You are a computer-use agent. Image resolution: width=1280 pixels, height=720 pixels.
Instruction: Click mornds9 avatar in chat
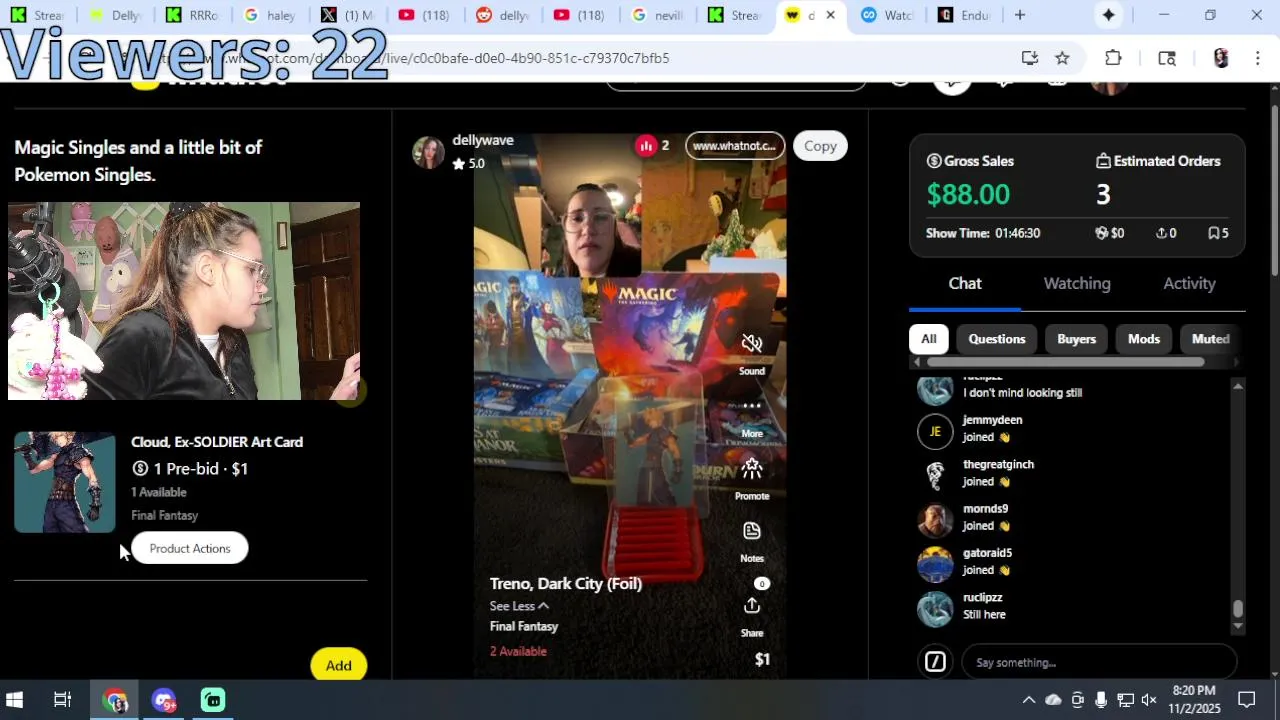tap(935, 520)
